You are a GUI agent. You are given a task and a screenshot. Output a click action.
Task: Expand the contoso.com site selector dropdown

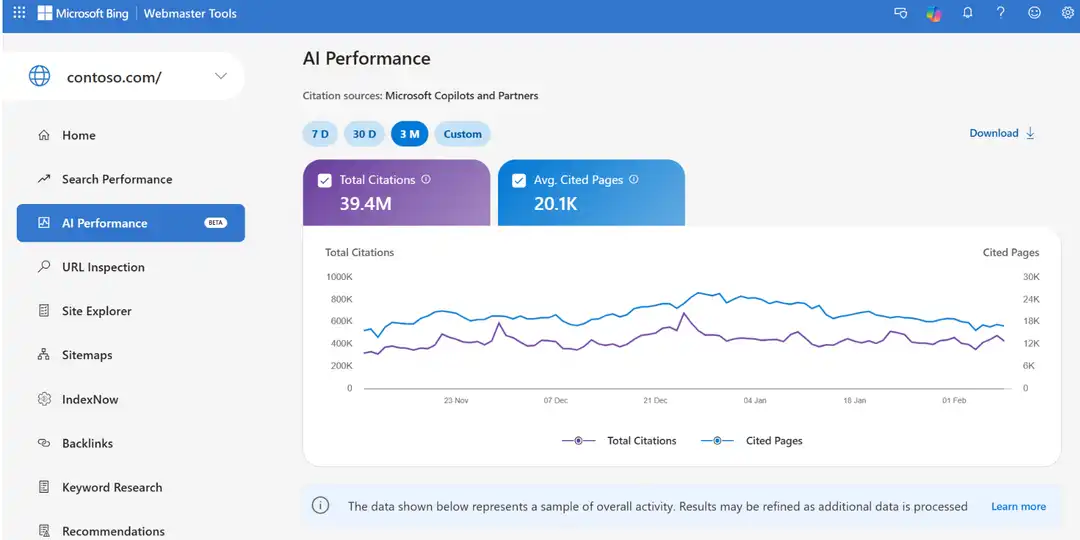click(x=221, y=77)
